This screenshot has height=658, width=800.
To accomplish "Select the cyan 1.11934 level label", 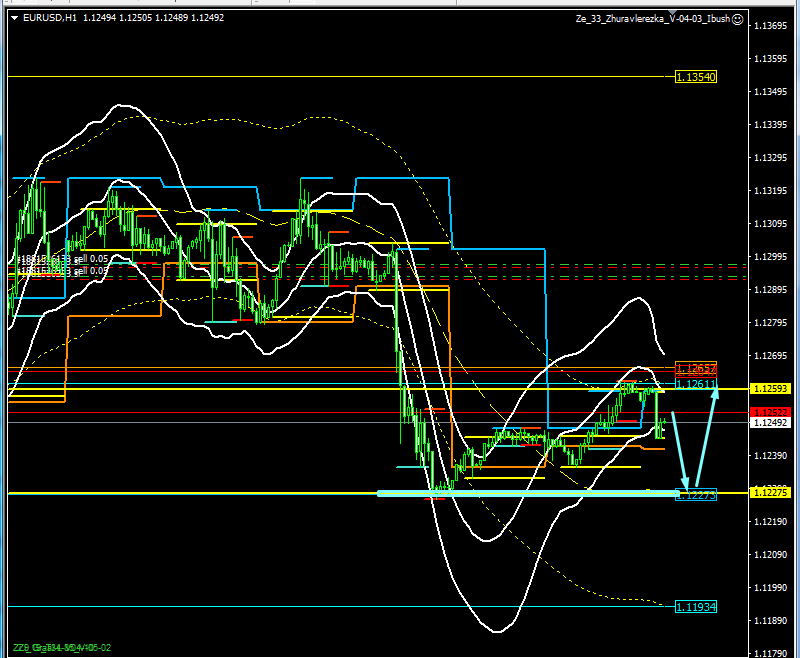I will point(696,607).
